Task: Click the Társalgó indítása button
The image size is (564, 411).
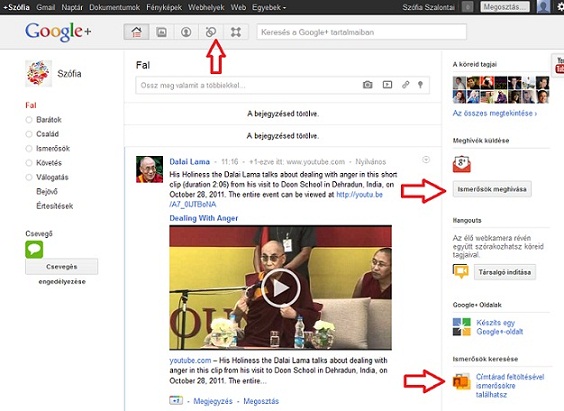Action: tap(505, 272)
